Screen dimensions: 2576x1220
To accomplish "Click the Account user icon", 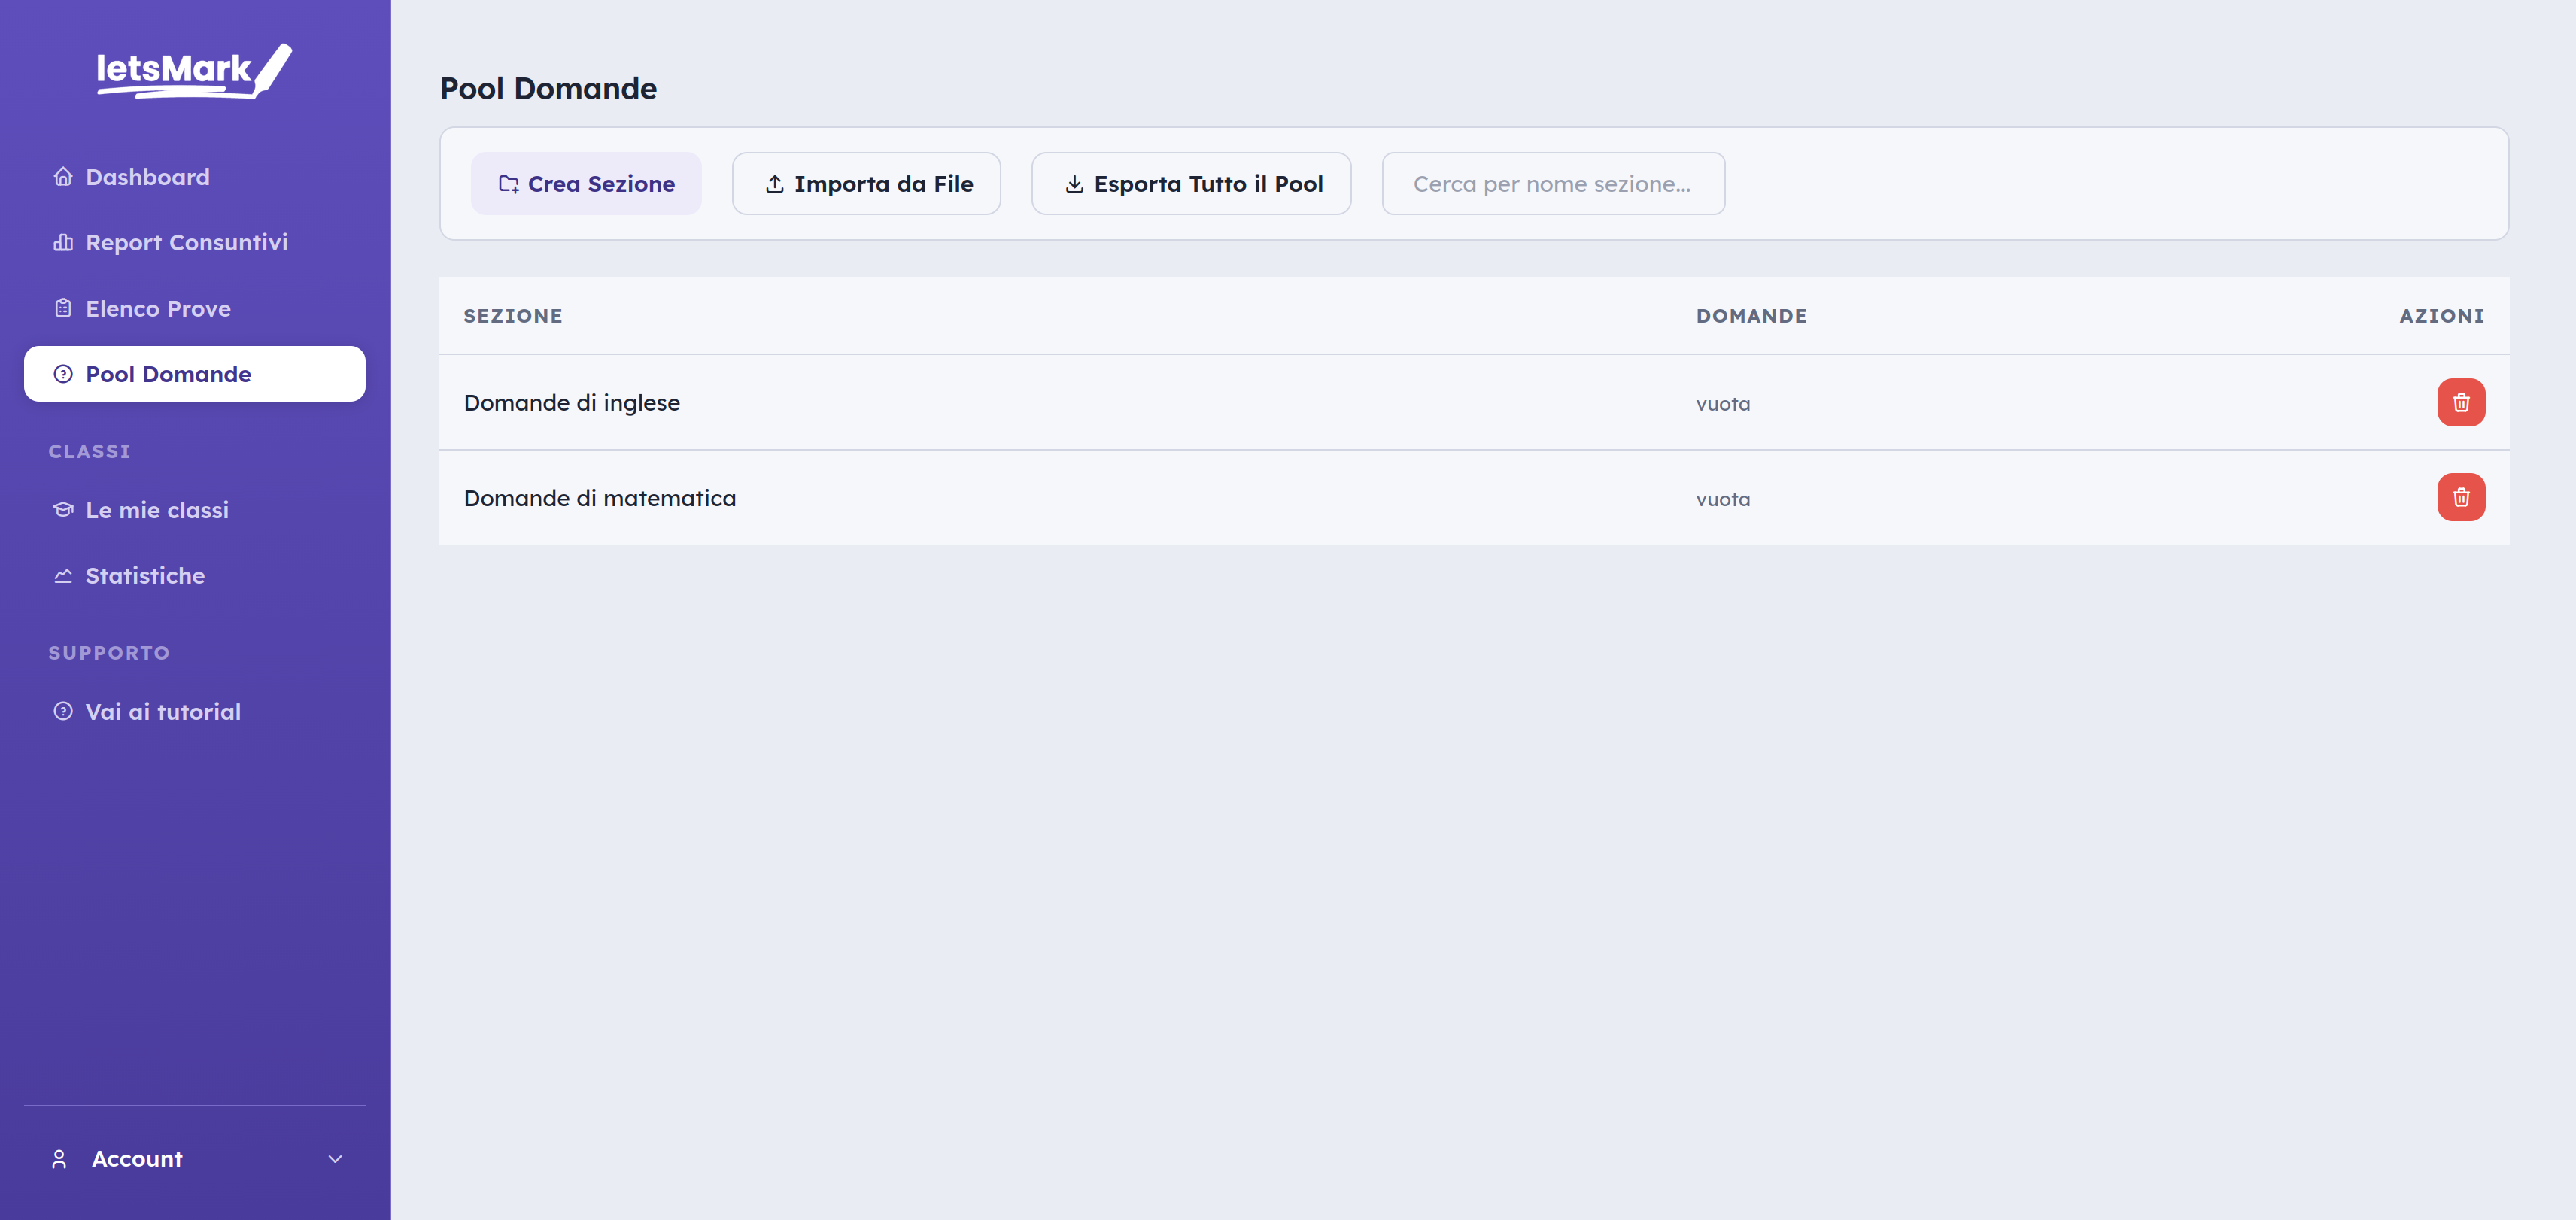I will click(59, 1159).
